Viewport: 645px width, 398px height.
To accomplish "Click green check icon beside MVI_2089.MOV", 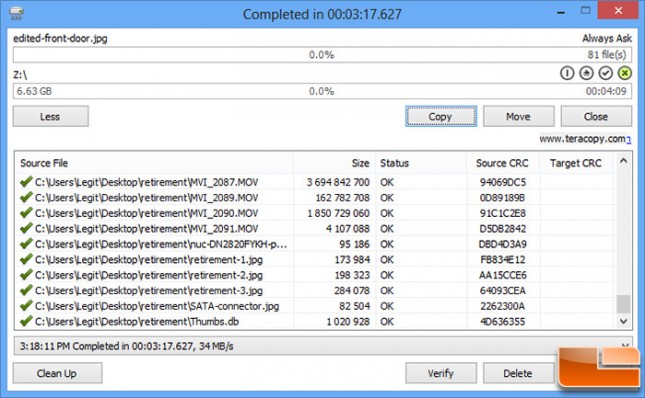I will [26, 197].
